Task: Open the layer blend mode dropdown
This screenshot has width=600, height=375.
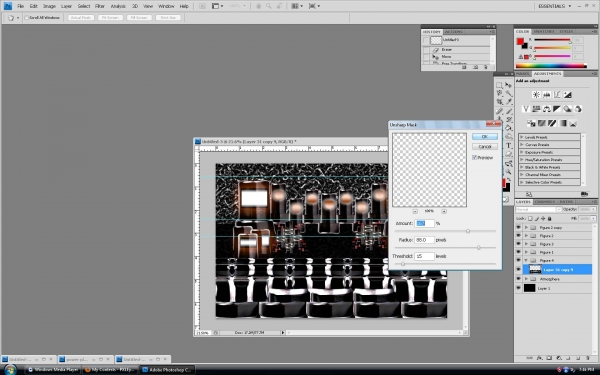Action: [538, 209]
